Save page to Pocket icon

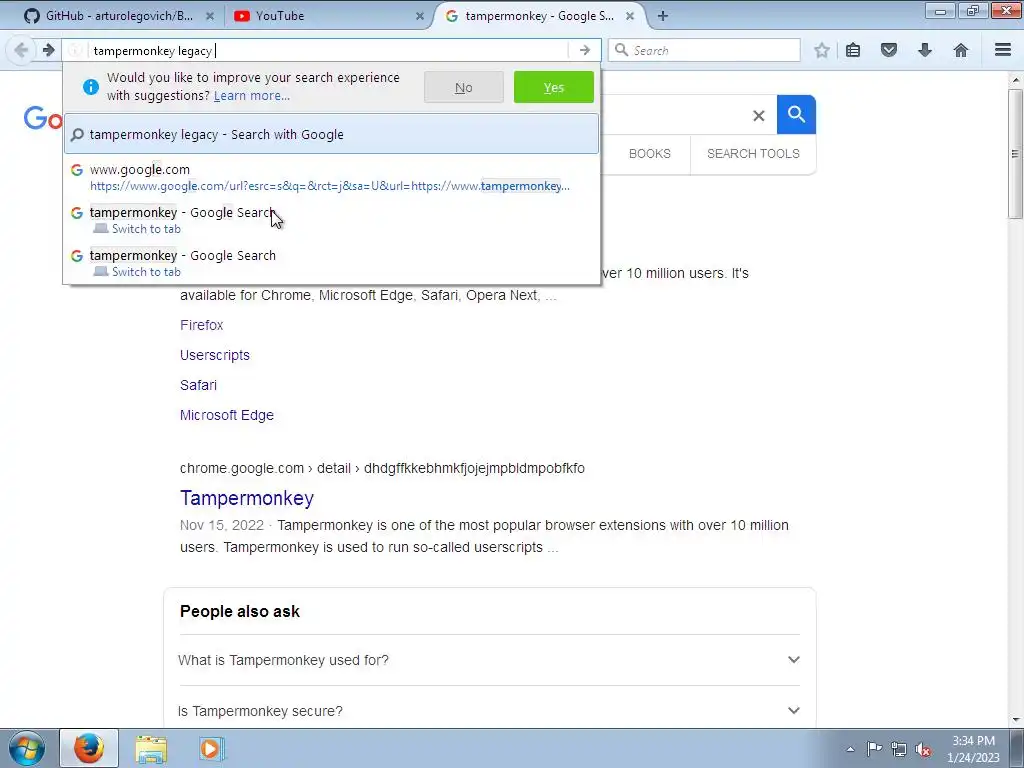(x=889, y=50)
